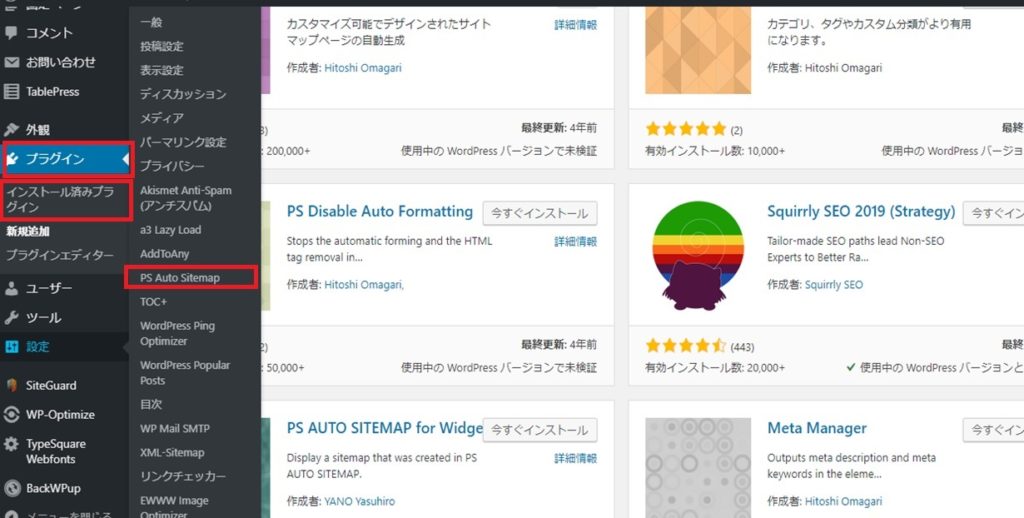Click the WP-Optimize circular icon
This screenshot has height=518, width=1024.
pyautogui.click(x=11, y=414)
